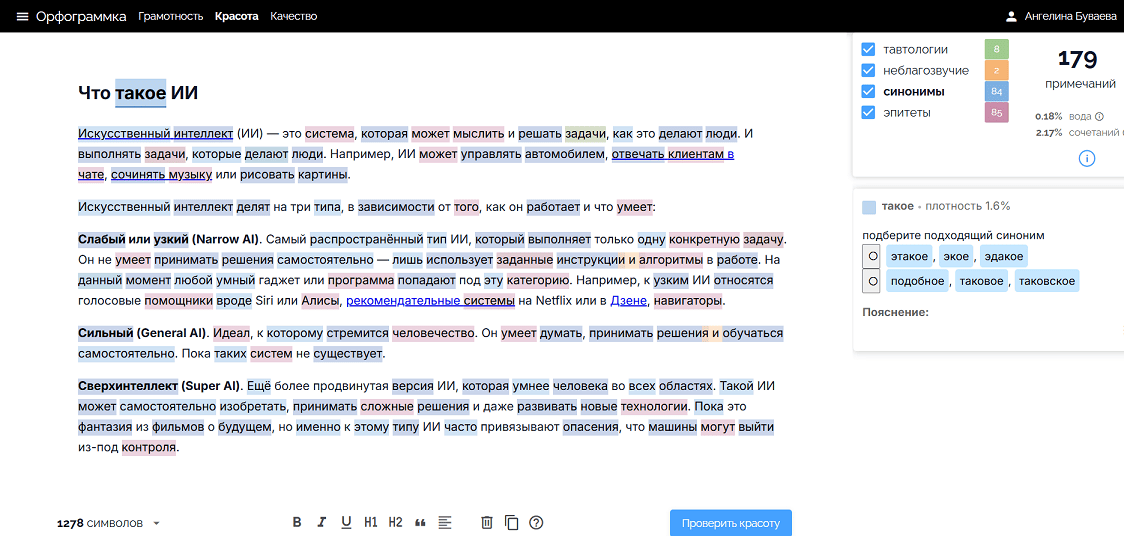Underline text using the U icon
This screenshot has height=536, width=1124.
tap(346, 522)
